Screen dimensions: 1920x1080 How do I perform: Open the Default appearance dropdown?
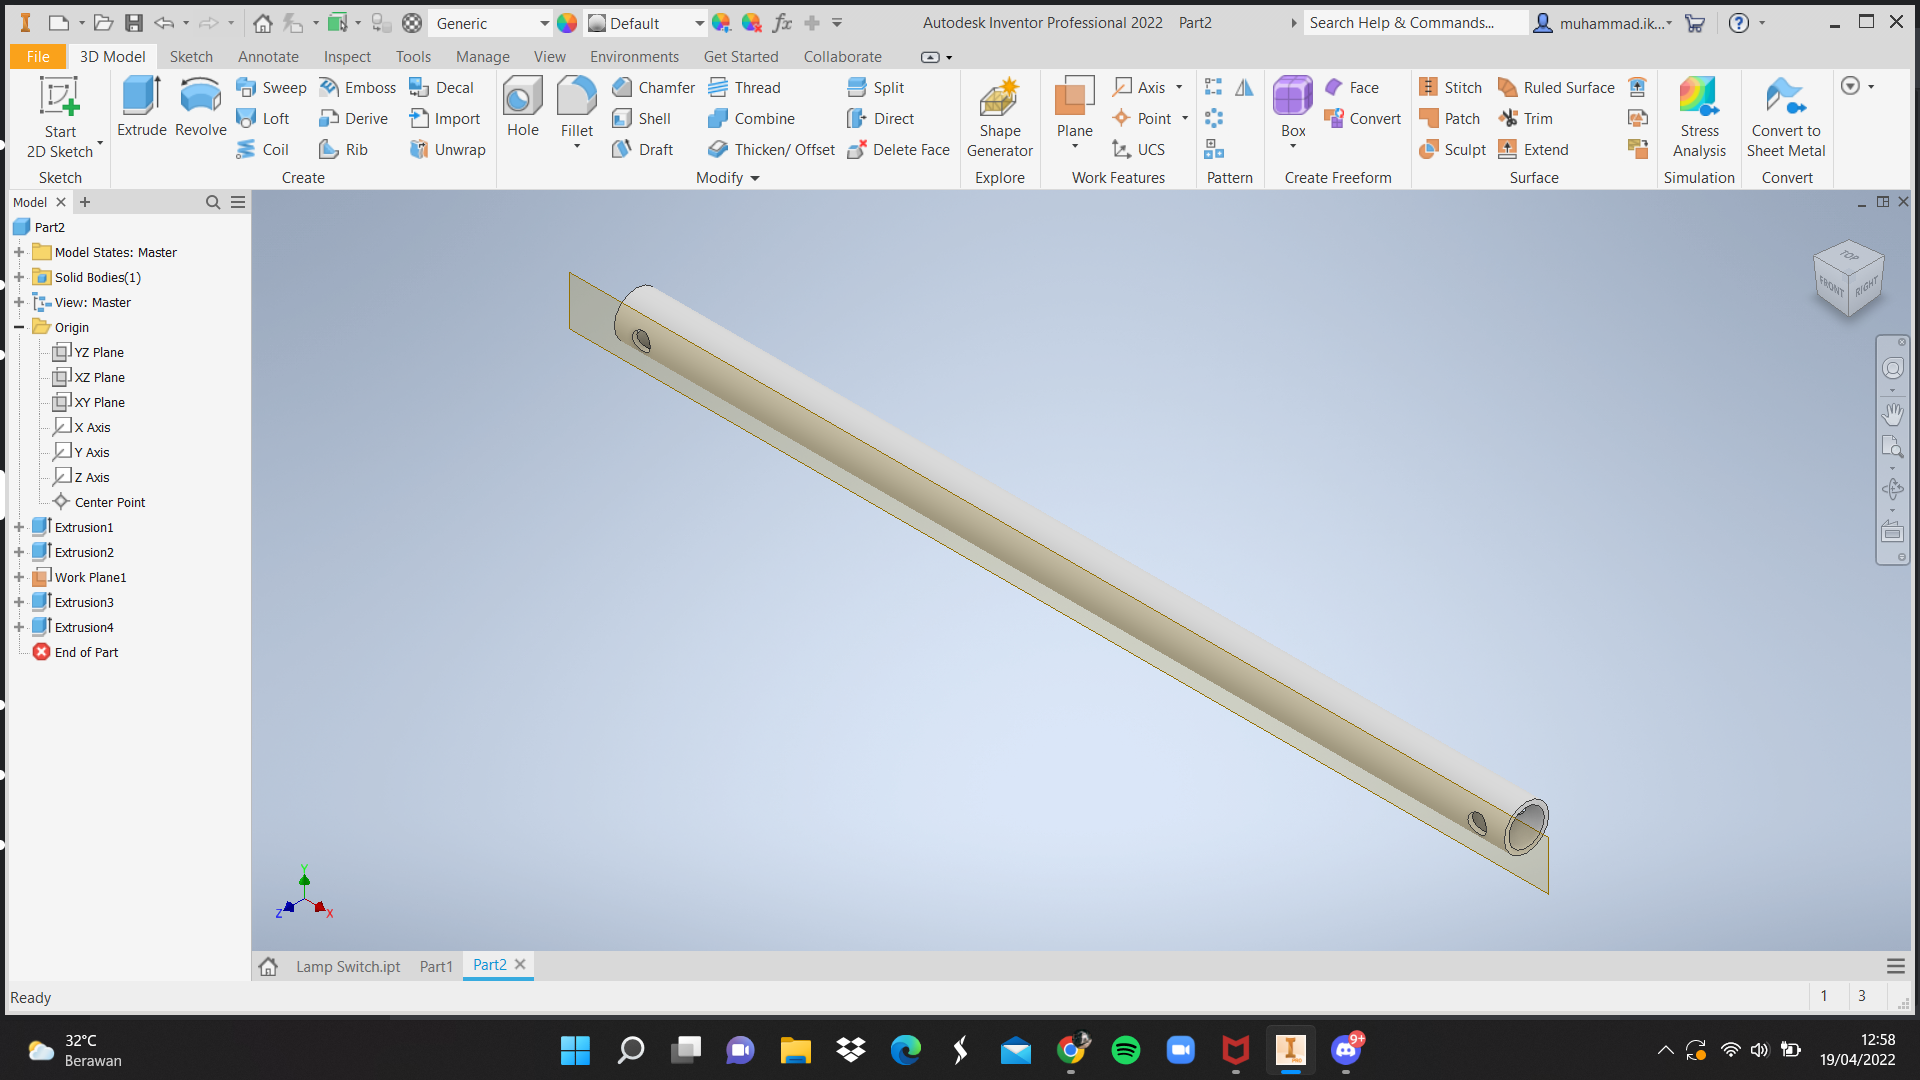tap(699, 23)
